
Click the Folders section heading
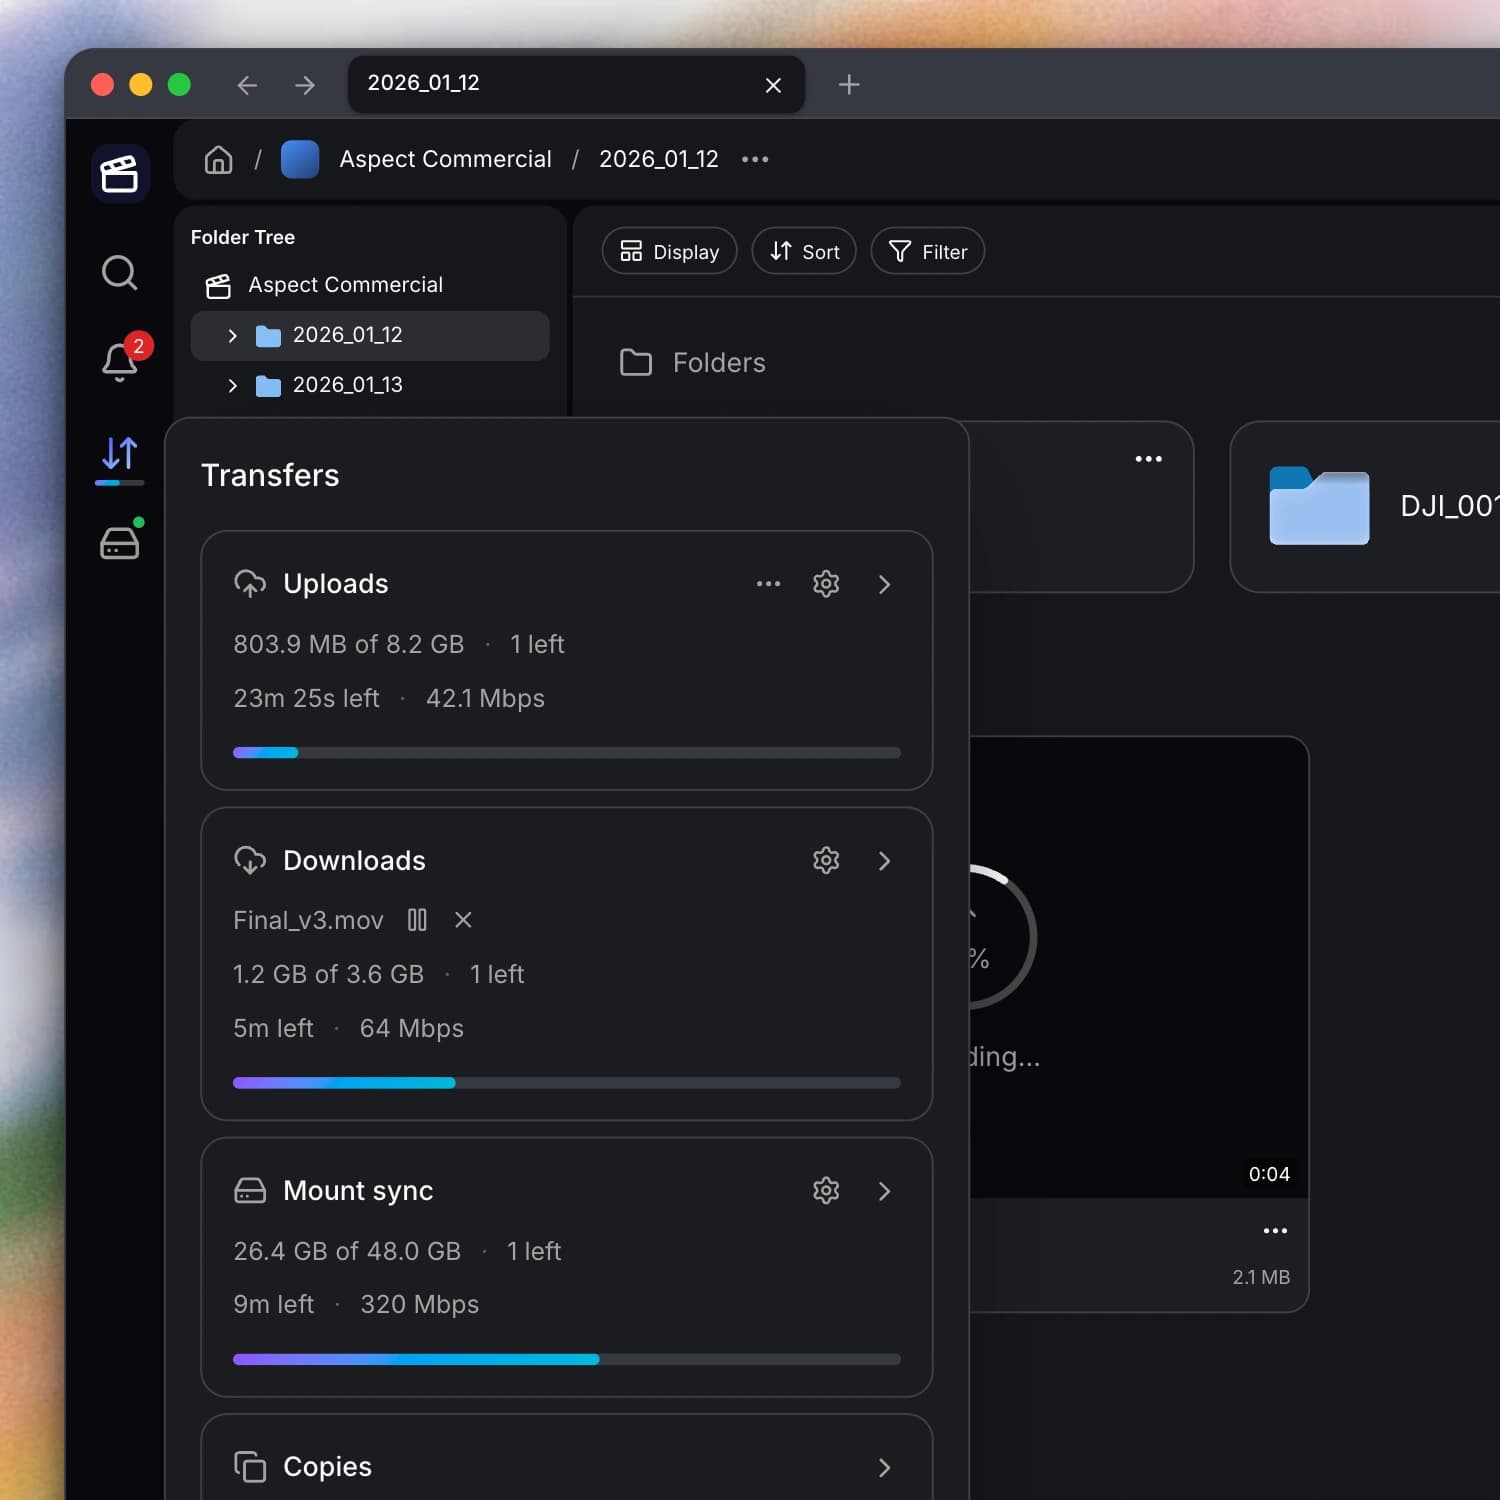tap(719, 363)
